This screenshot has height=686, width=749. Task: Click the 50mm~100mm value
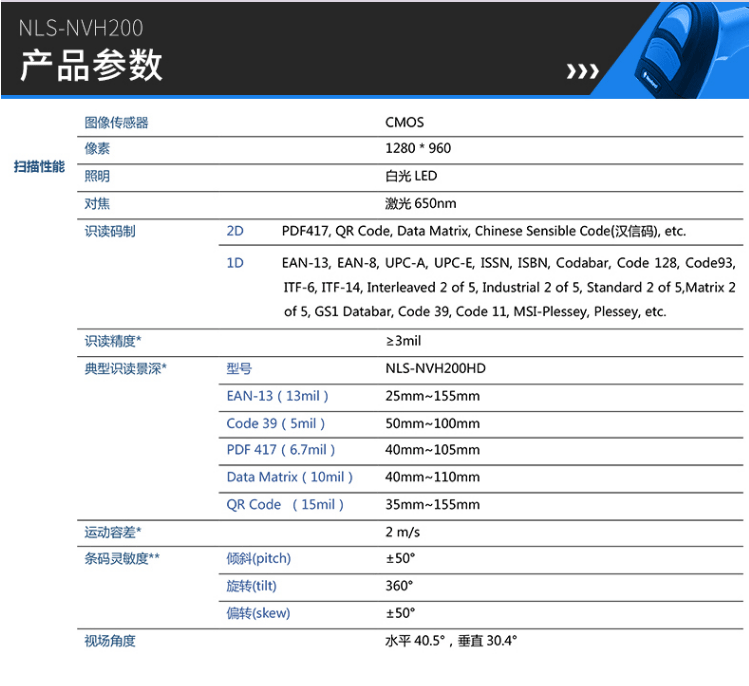tap(432, 423)
